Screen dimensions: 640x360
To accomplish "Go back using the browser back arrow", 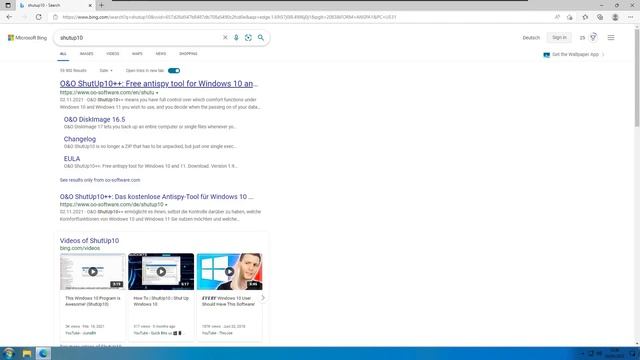I will [9, 17].
